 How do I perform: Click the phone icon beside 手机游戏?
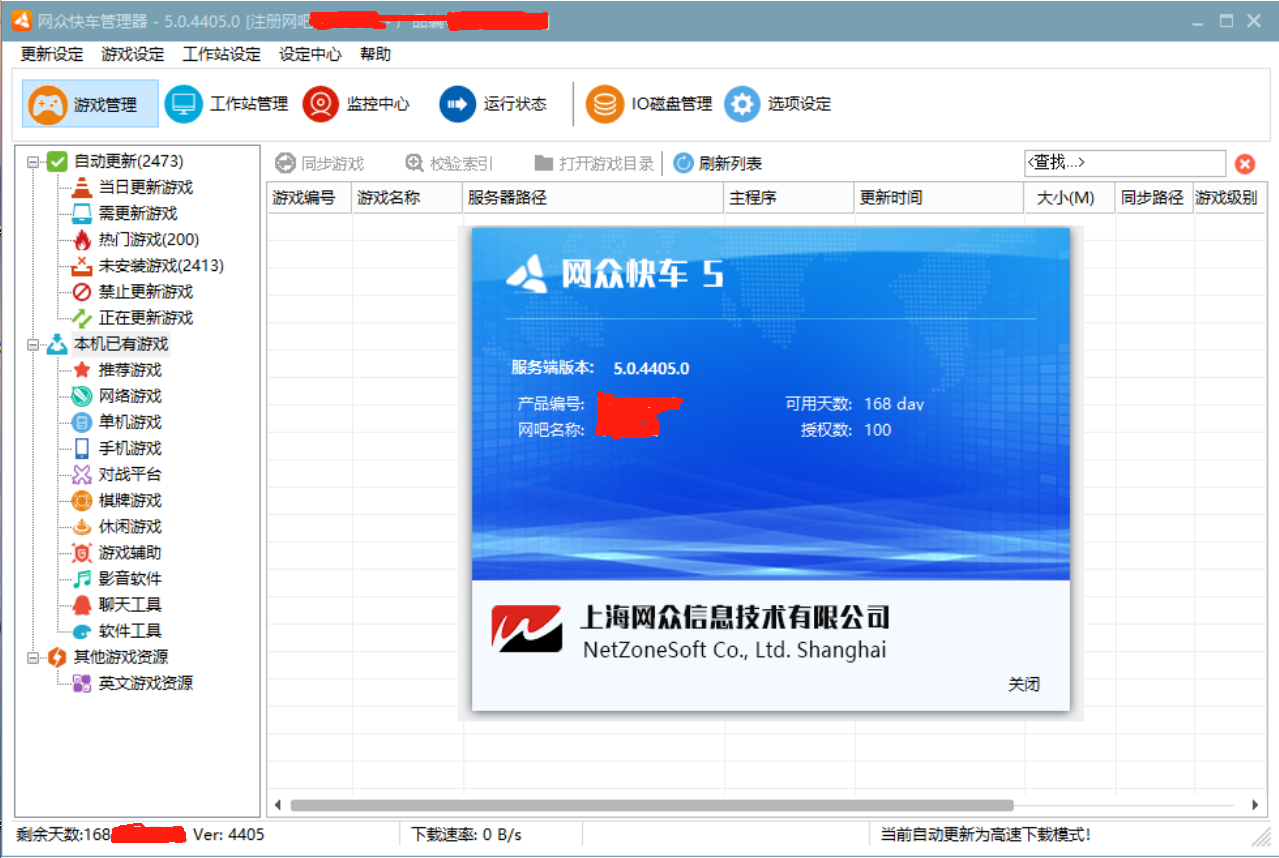(82, 448)
